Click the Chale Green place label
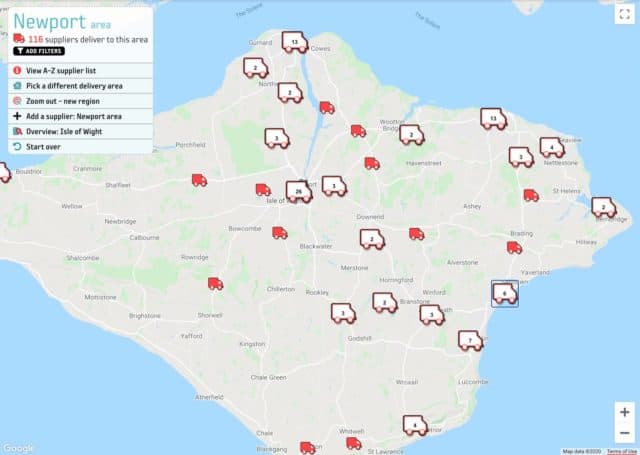The width and height of the screenshot is (640, 455). [268, 377]
